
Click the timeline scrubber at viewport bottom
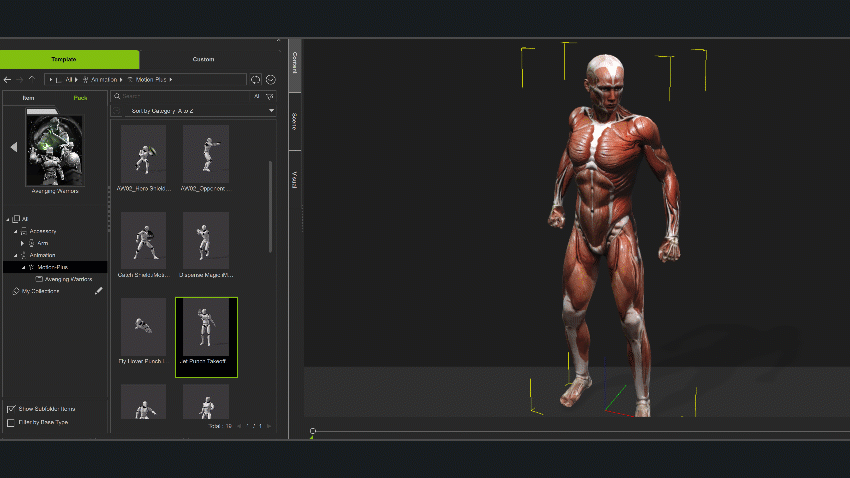pyautogui.click(x=313, y=431)
